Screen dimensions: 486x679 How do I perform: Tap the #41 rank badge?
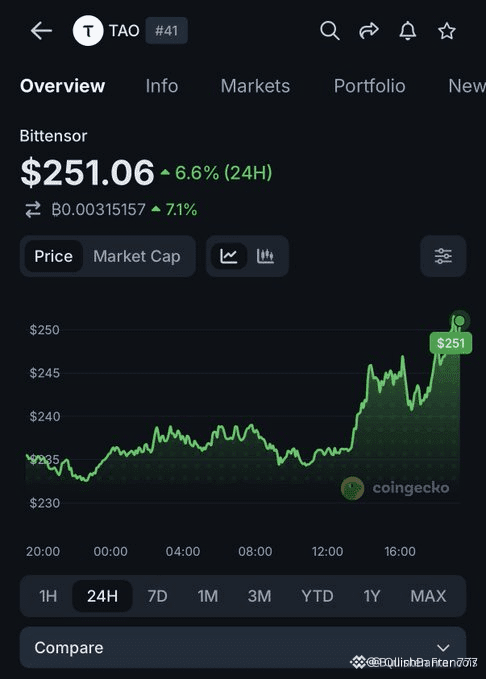tap(166, 31)
